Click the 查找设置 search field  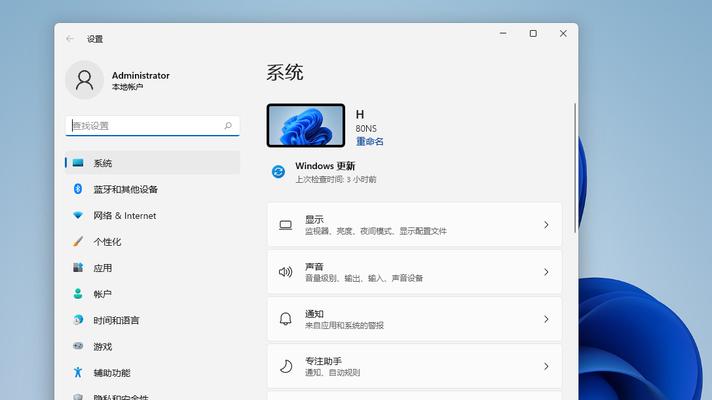[x=153, y=126]
